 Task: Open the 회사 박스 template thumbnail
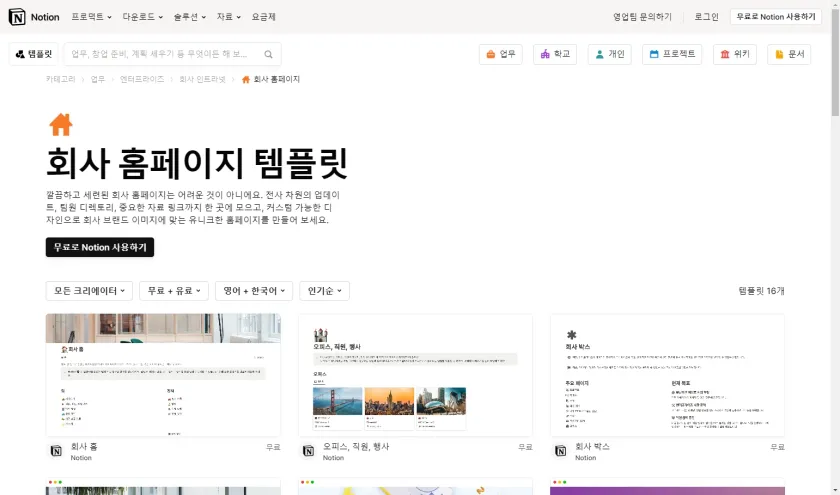668,375
